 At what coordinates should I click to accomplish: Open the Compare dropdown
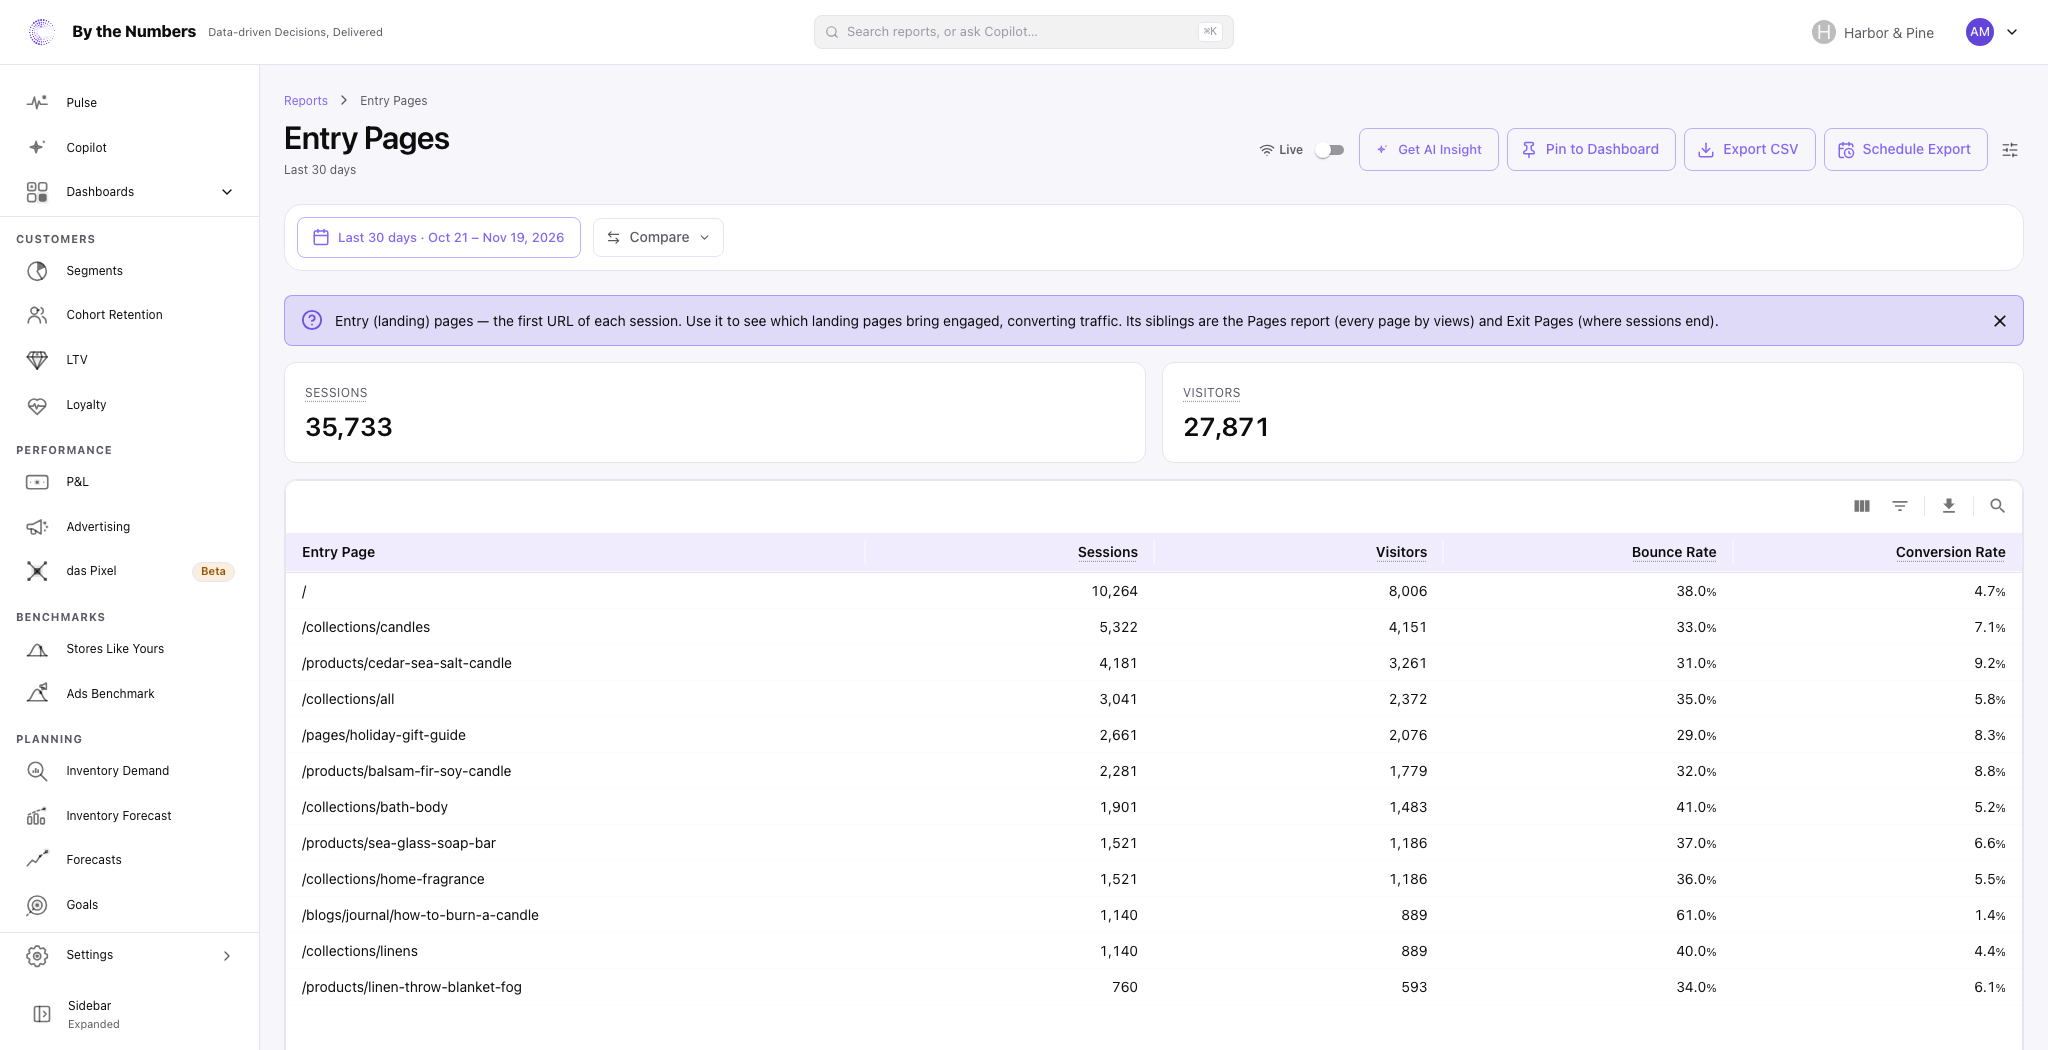tap(658, 238)
